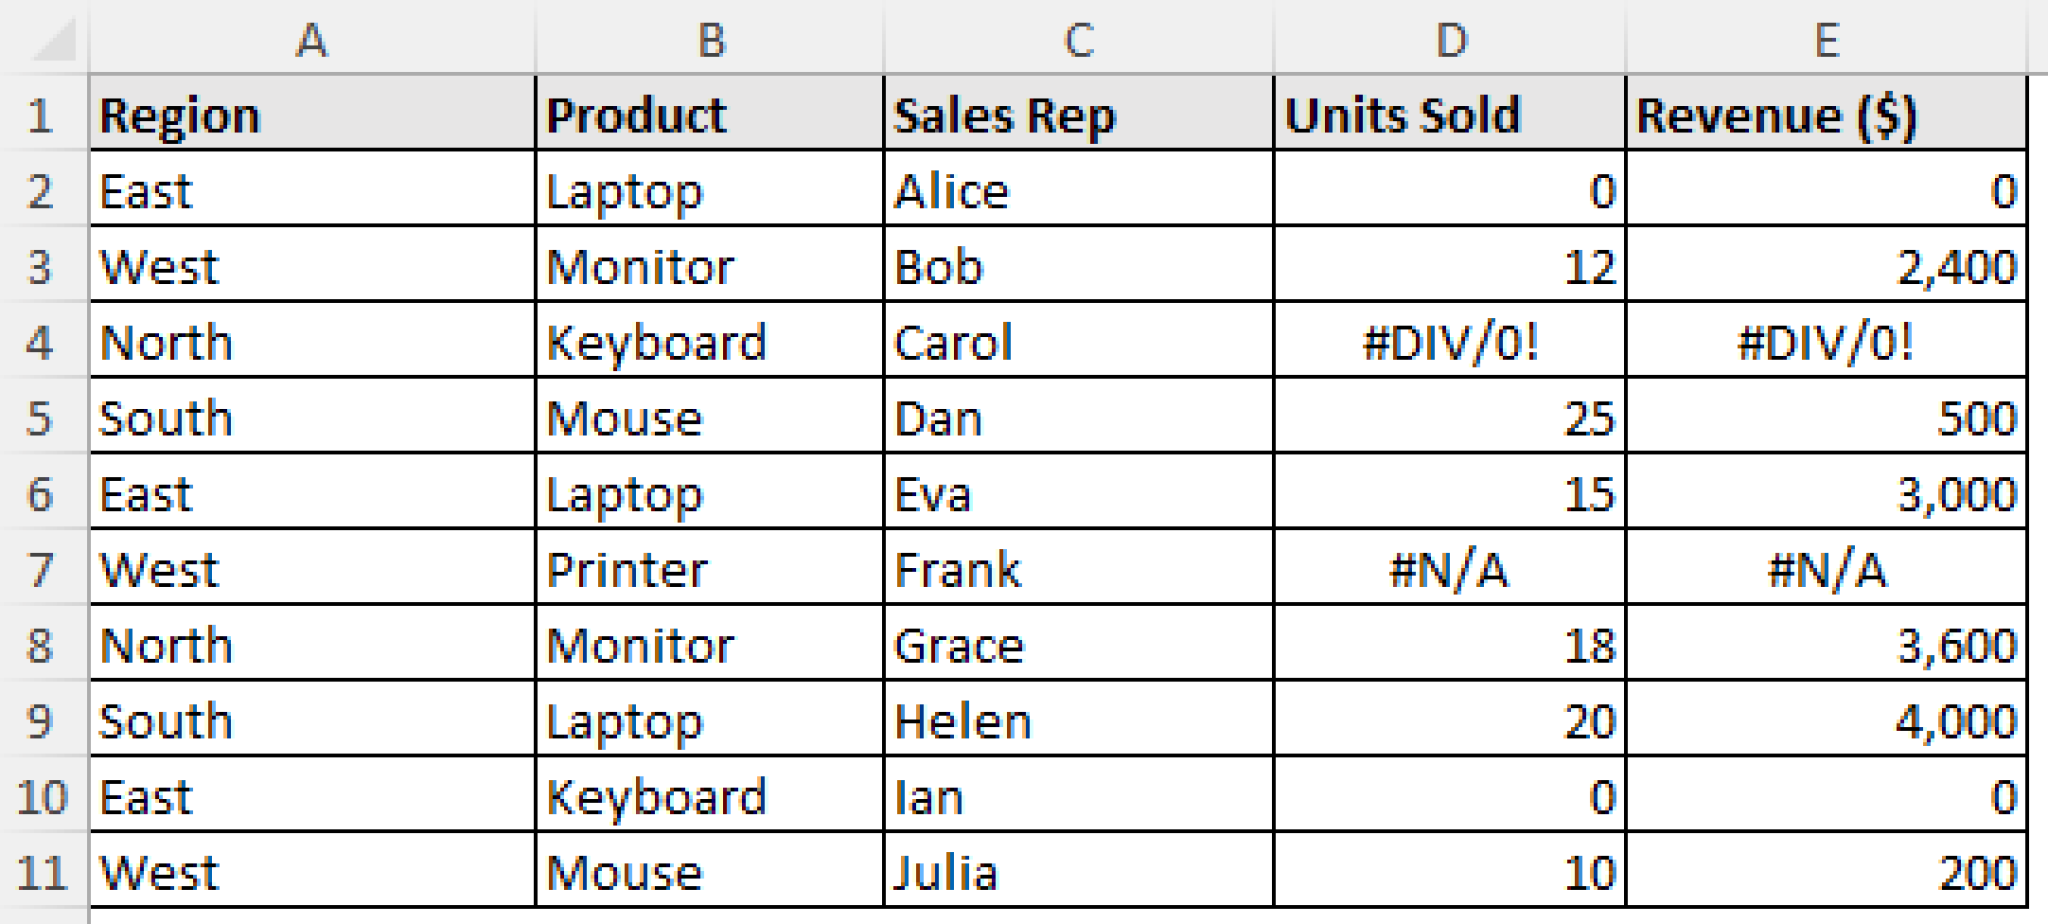Select column header A
This screenshot has width=2048, height=924.
click(310, 40)
